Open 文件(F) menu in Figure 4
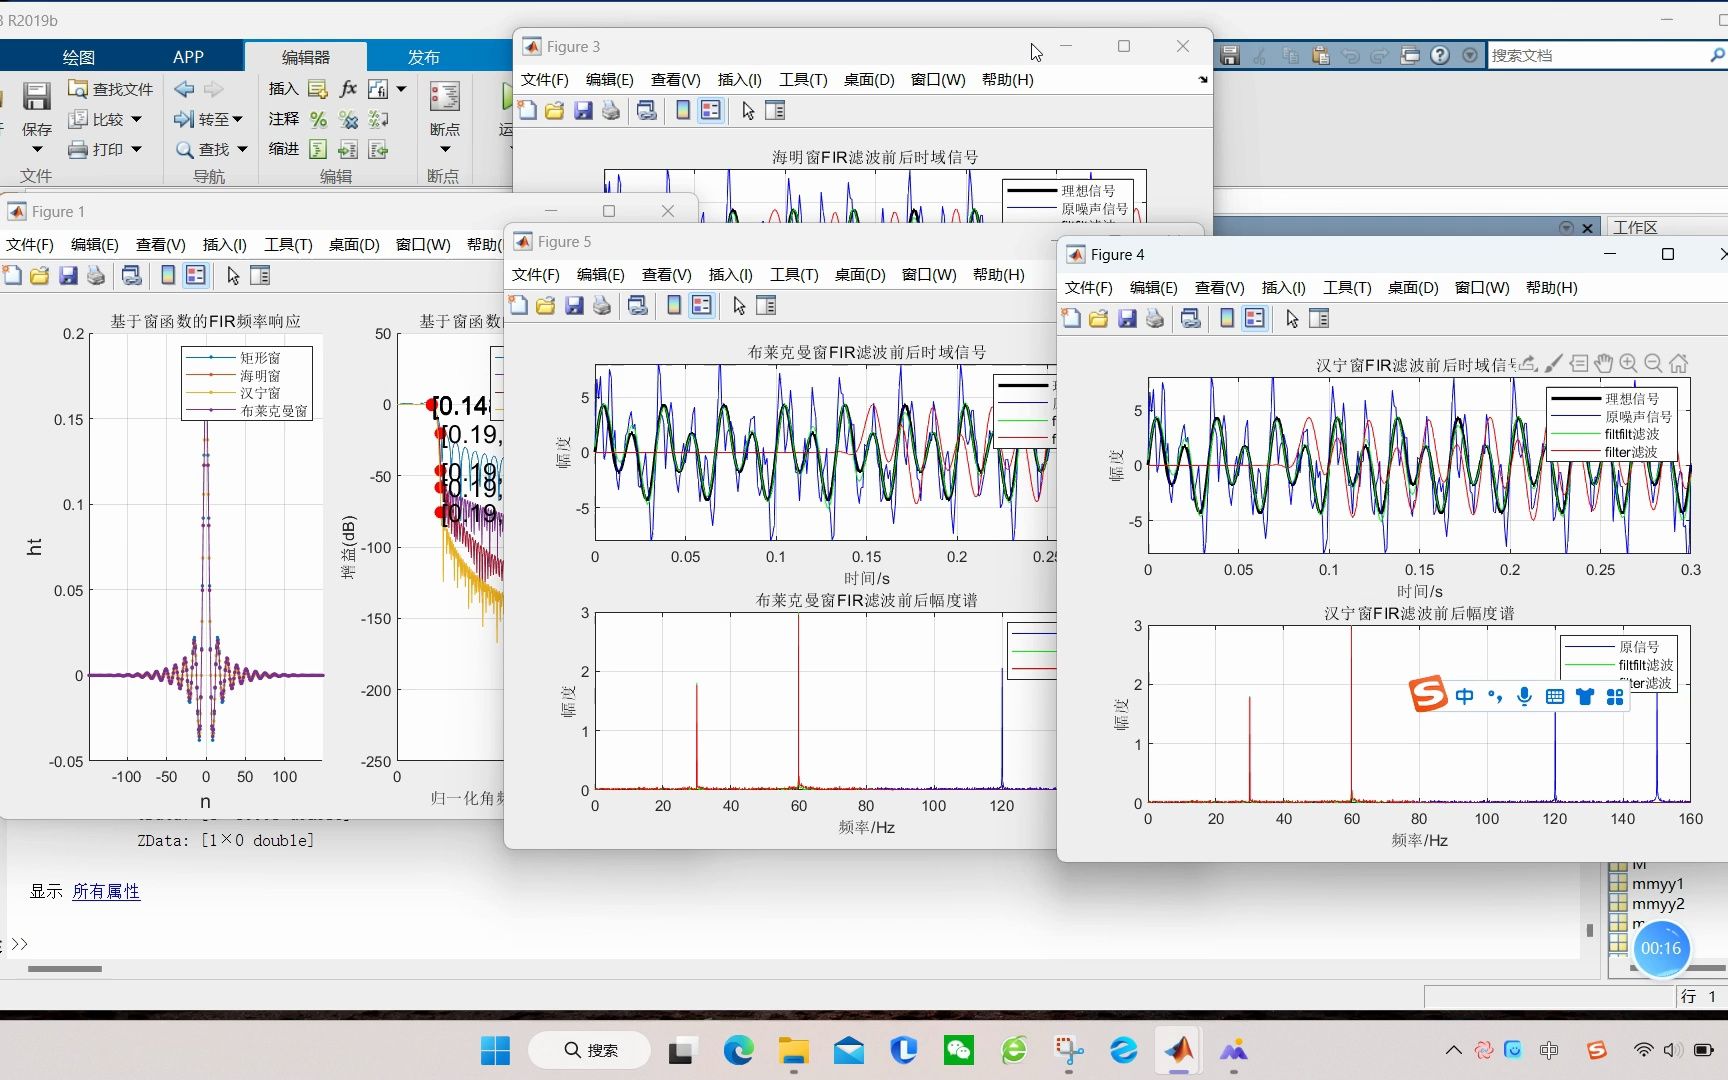The width and height of the screenshot is (1728, 1080). (1088, 288)
